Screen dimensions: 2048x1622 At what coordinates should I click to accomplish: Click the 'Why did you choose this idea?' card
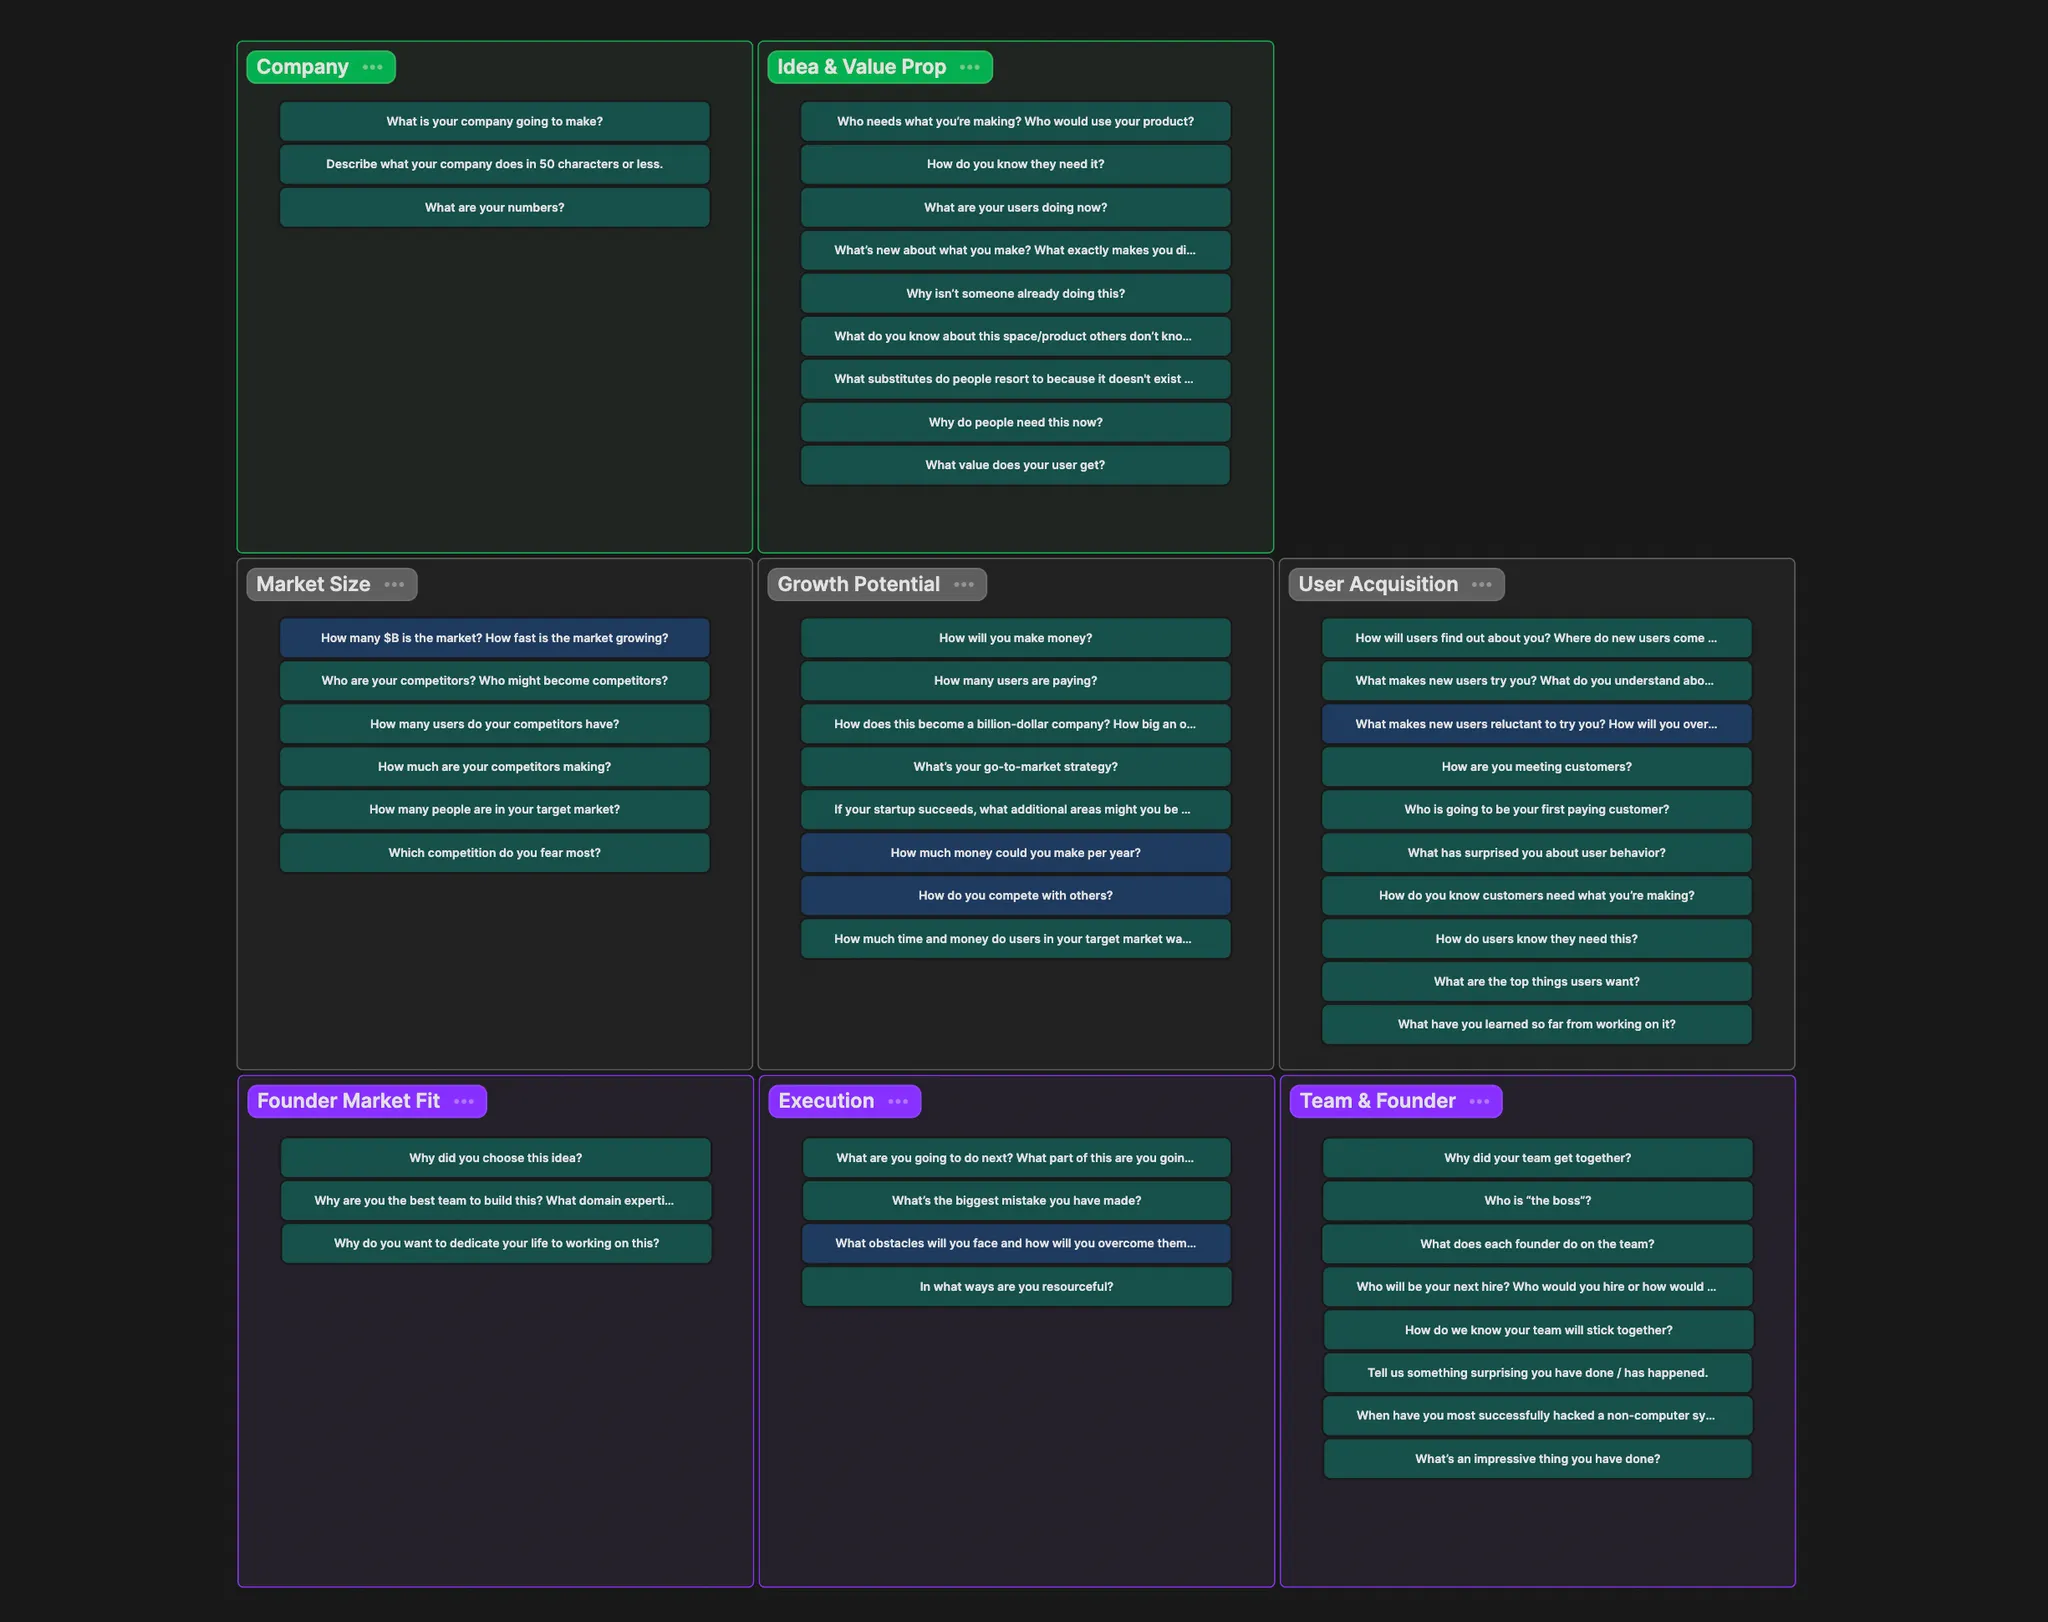[x=495, y=1158]
